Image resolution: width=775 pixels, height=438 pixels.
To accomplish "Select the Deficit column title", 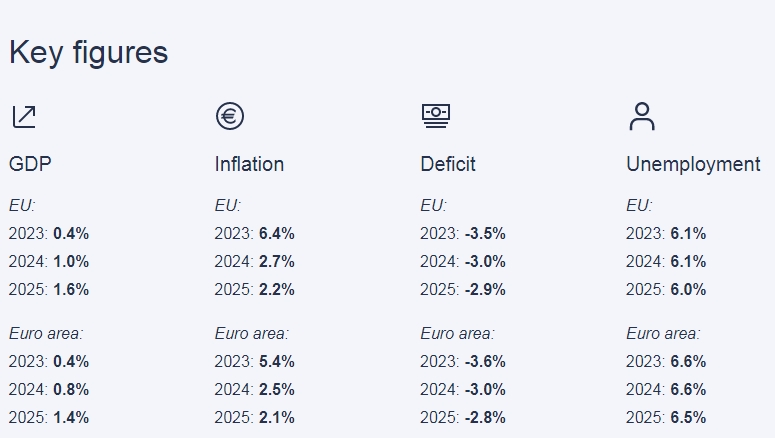I will (448, 164).
